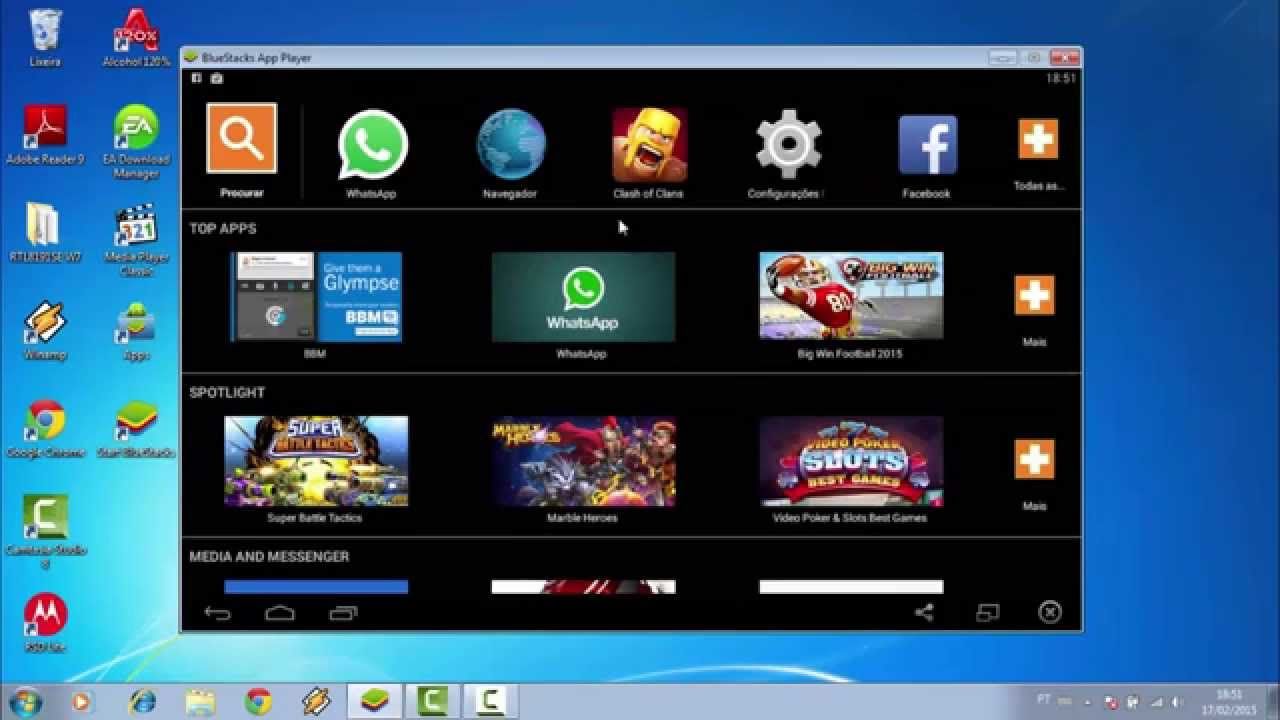The image size is (1280, 720).
Task: Open Marble Heroes game thumbnail
Action: pos(583,461)
